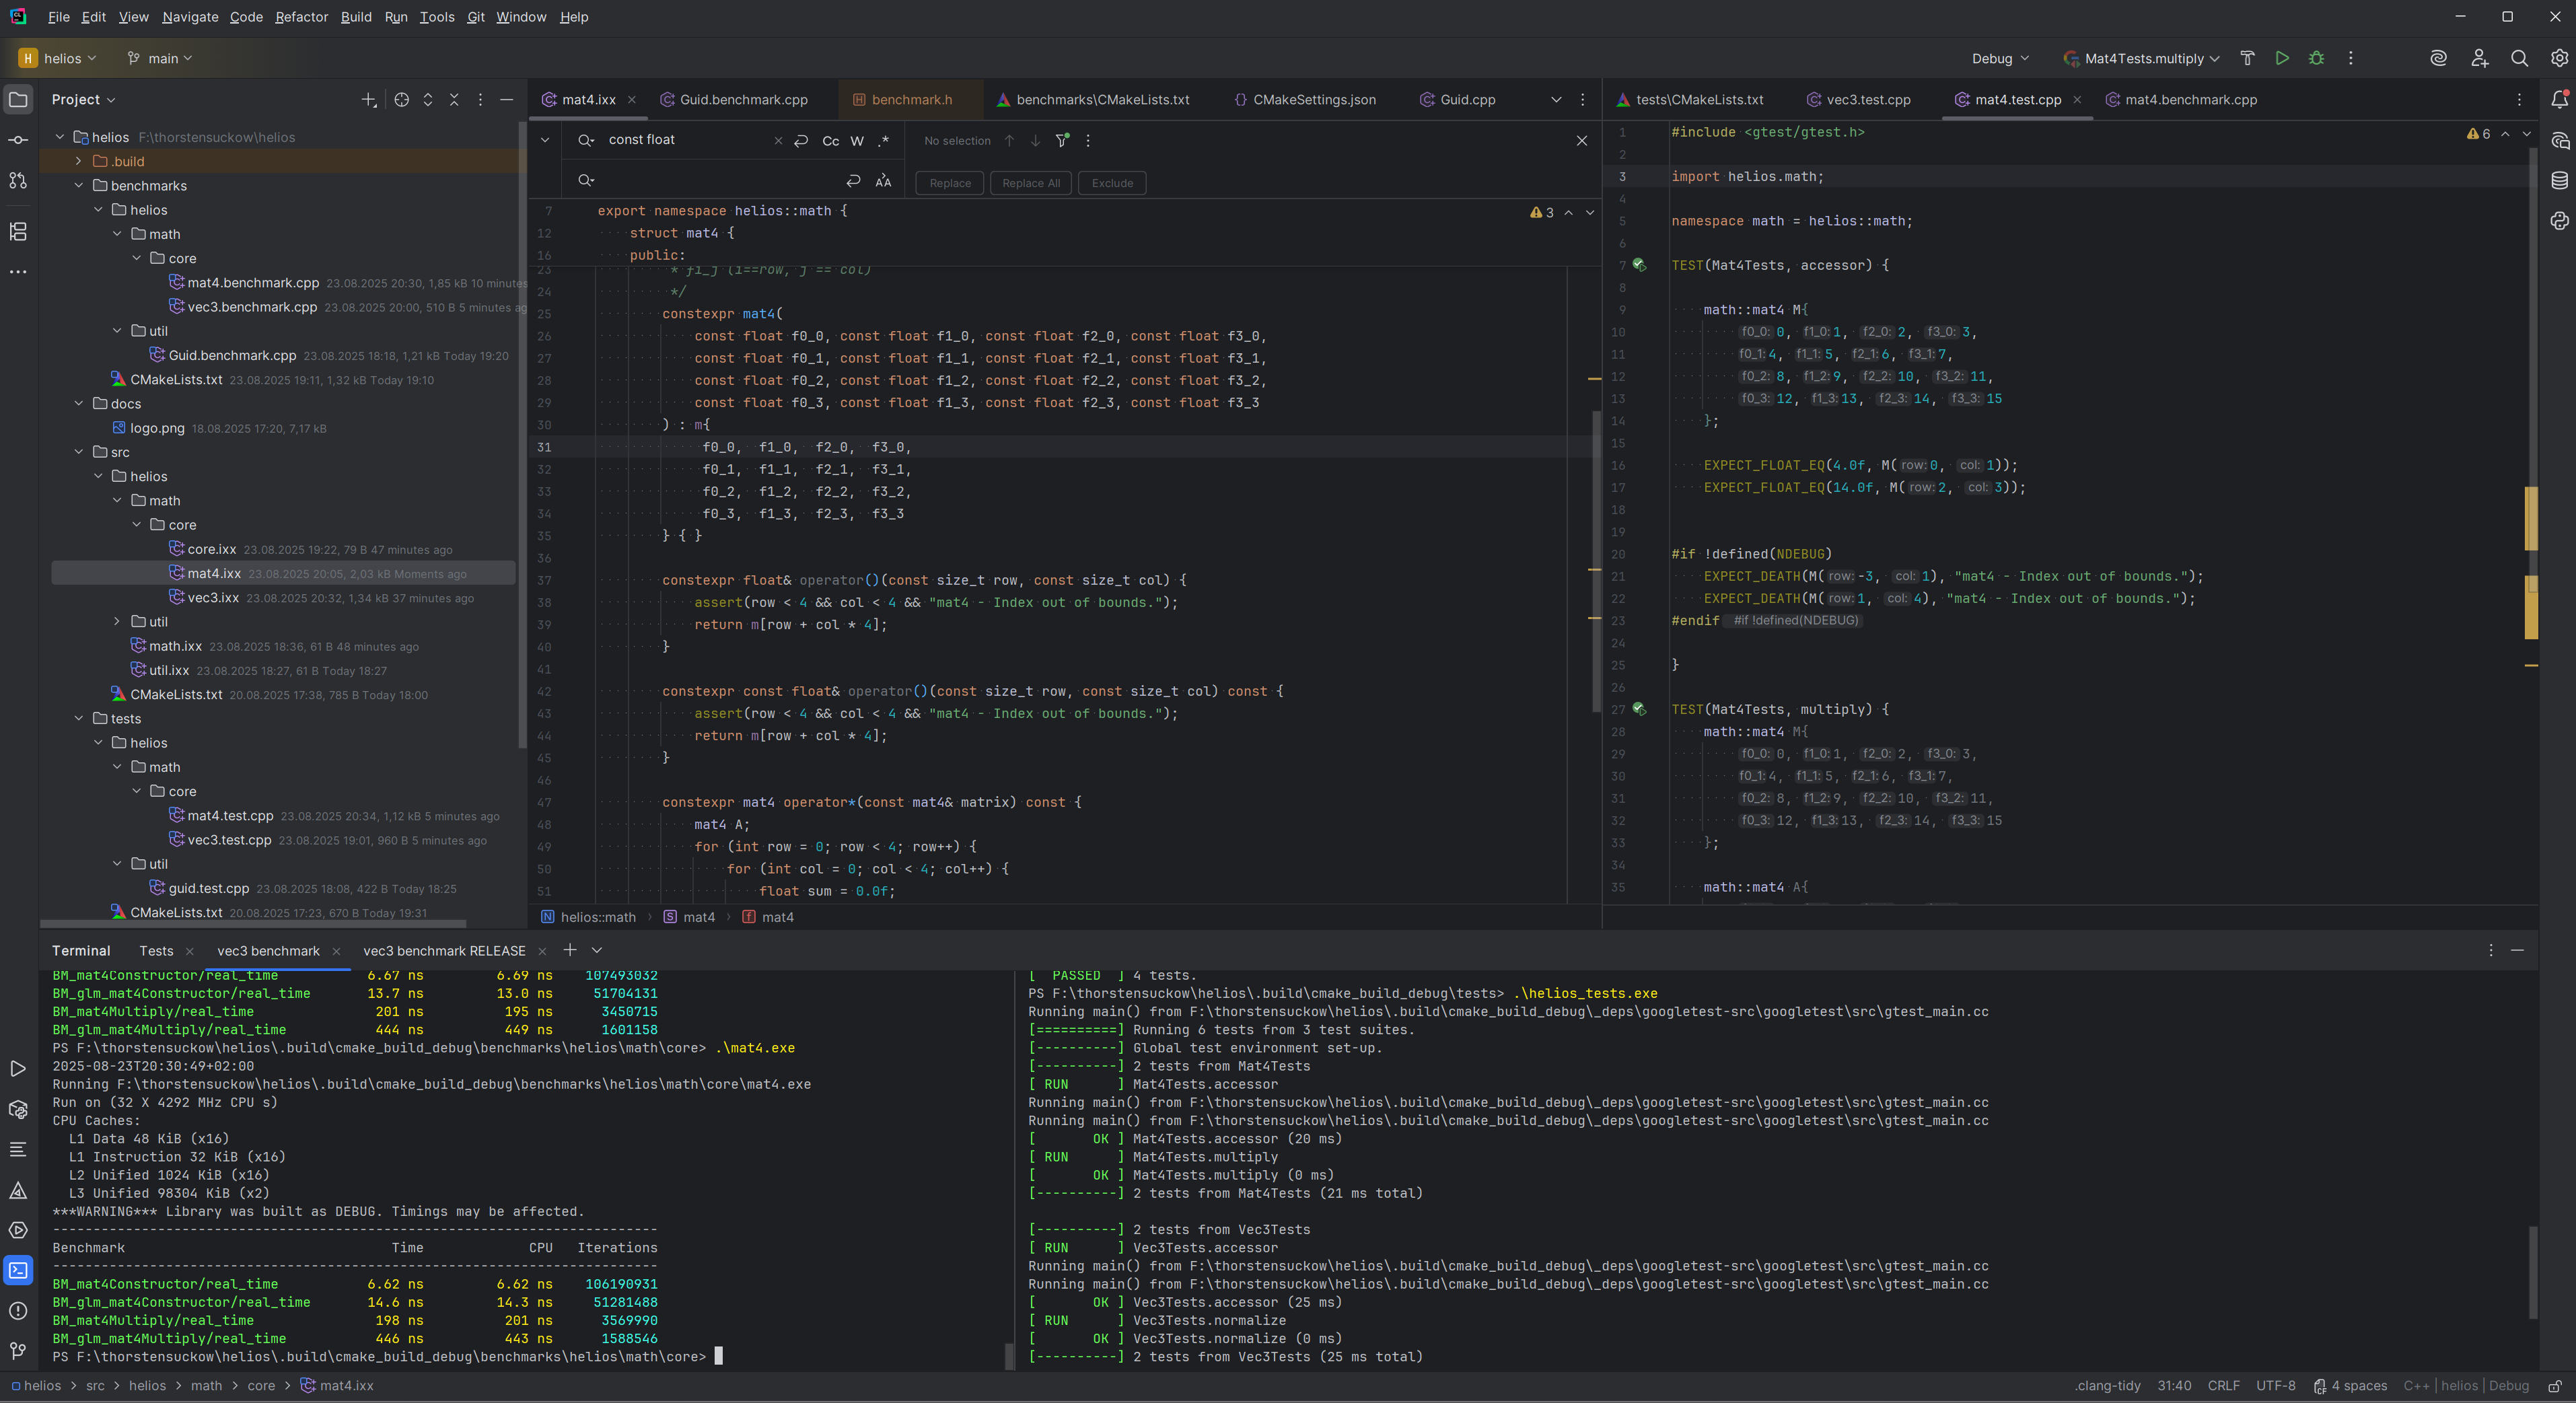Expand the .build folder in tree

click(78, 161)
